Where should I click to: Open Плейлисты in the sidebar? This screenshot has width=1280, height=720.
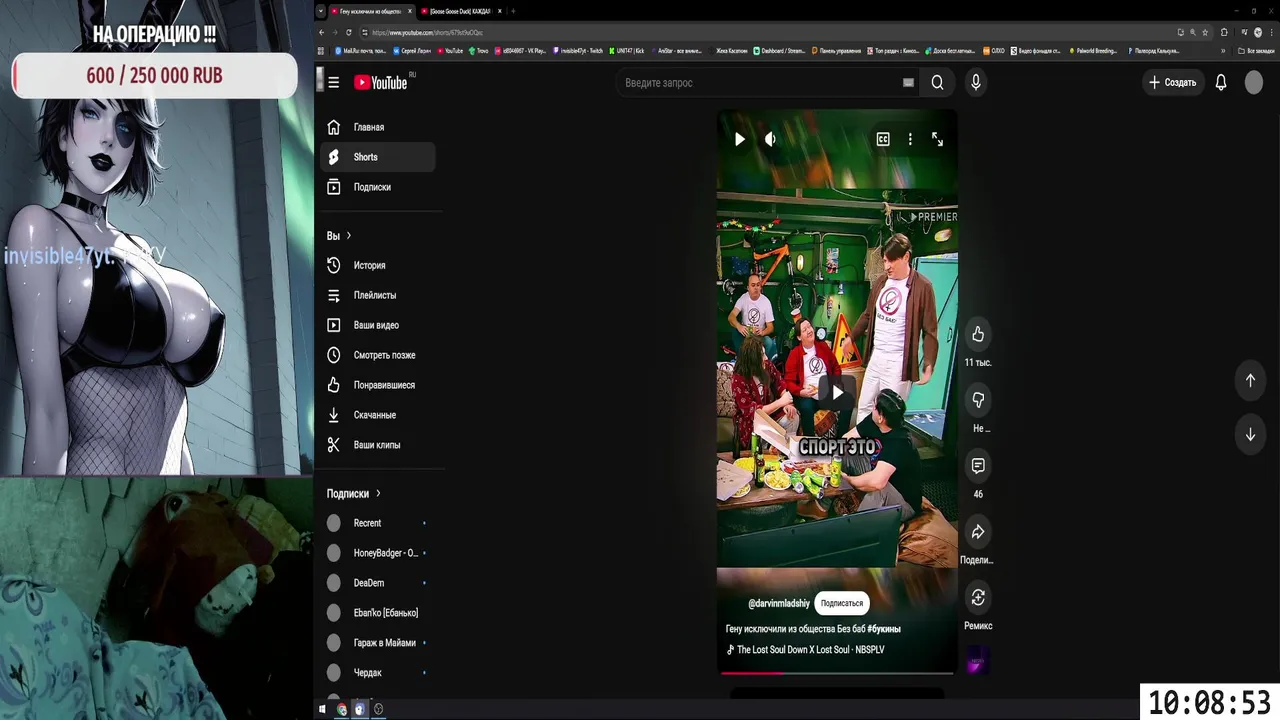[378, 295]
